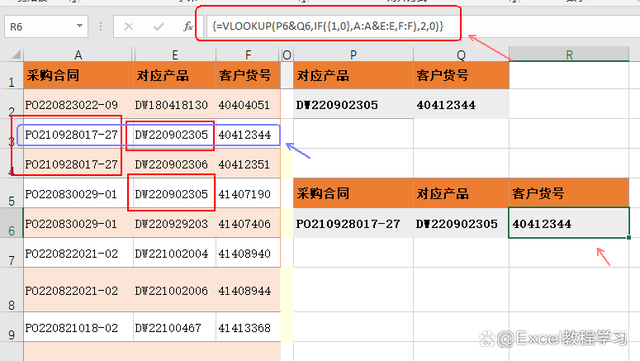This screenshot has height=361, width=640.
Task: Select column A header
Action: coord(78,54)
